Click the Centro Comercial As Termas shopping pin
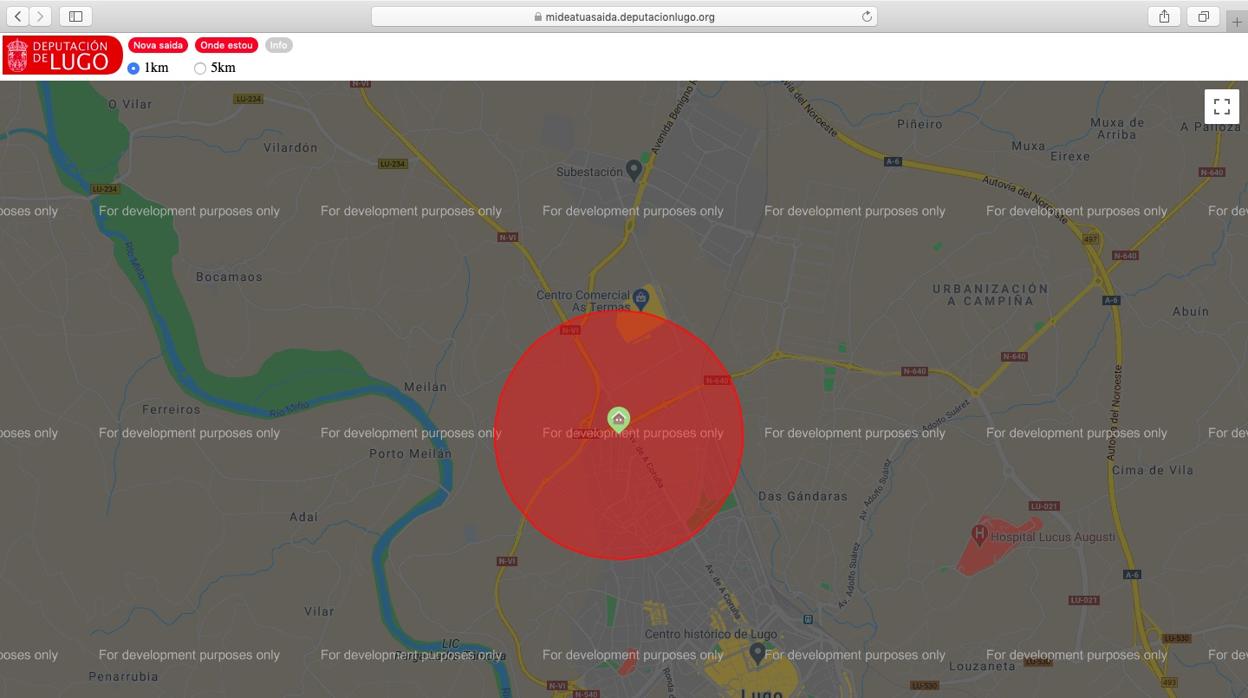This screenshot has height=698, width=1248. click(x=641, y=297)
